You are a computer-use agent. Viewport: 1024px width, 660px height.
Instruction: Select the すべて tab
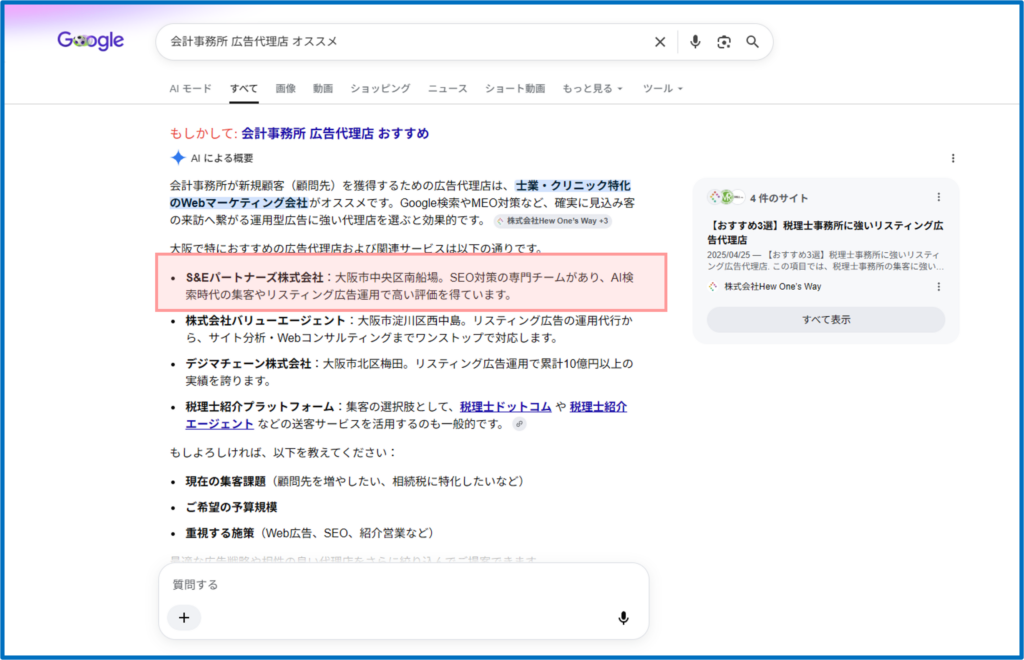[x=244, y=88]
